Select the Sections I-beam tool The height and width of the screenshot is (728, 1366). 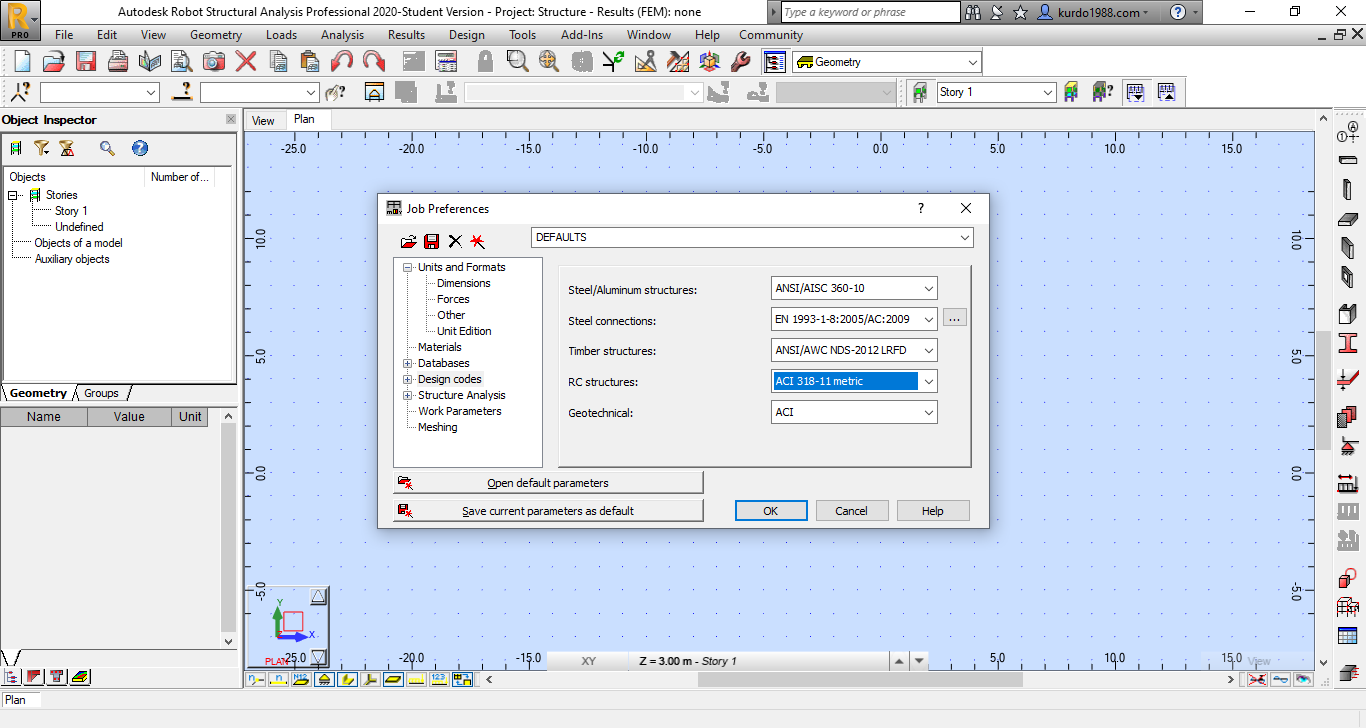(x=1348, y=343)
